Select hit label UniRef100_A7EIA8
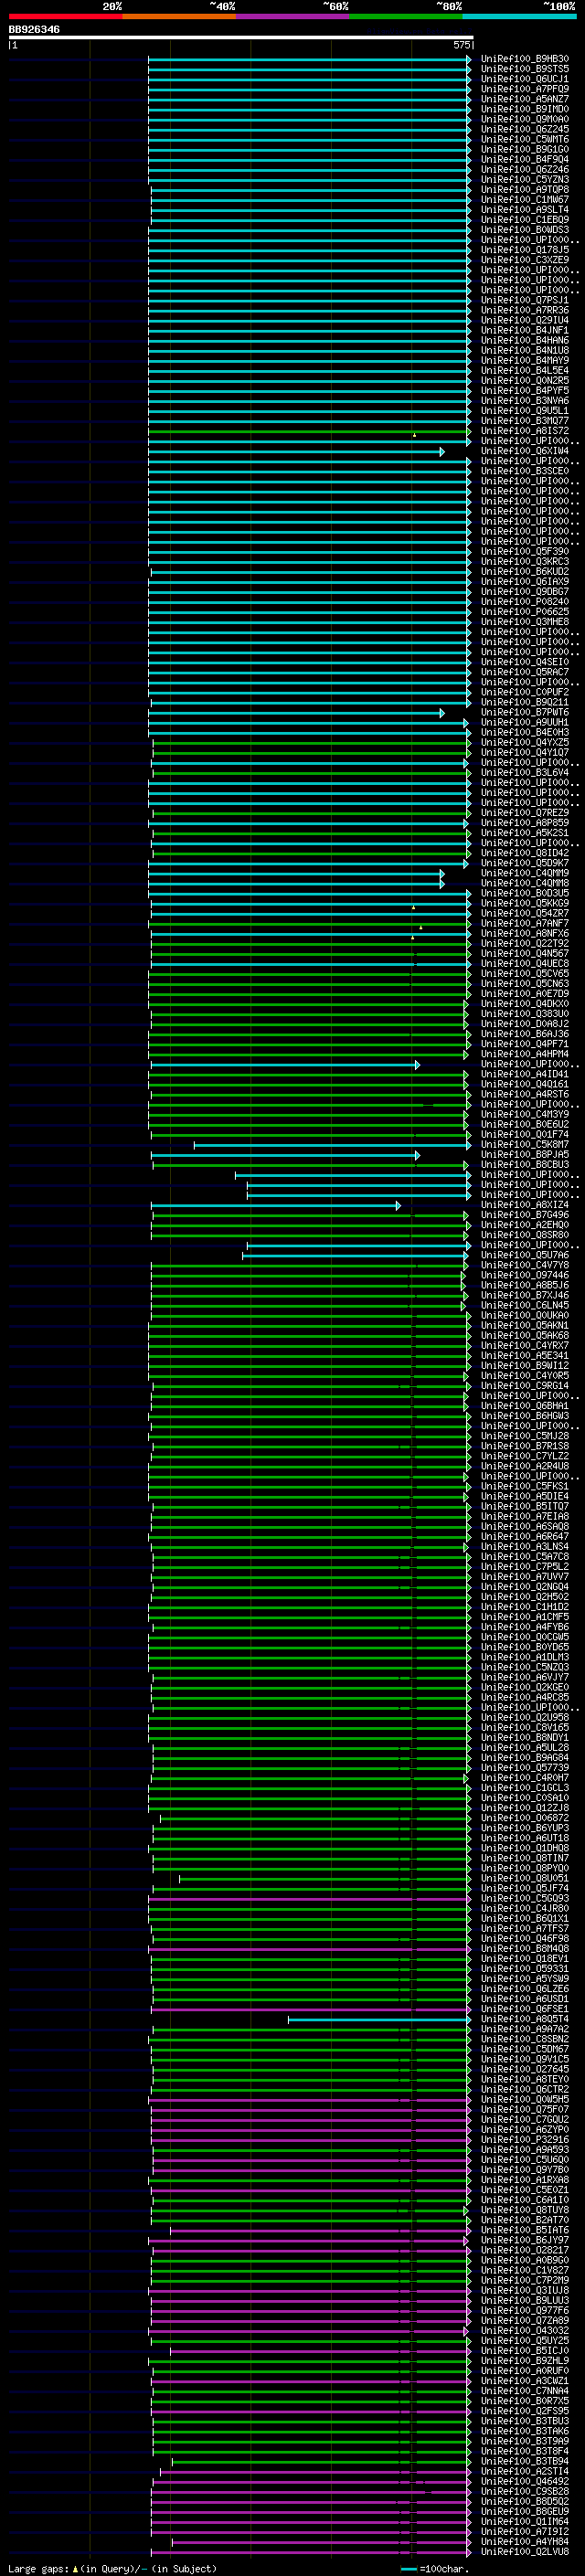The height and width of the screenshot is (2576, 585). tap(525, 1516)
